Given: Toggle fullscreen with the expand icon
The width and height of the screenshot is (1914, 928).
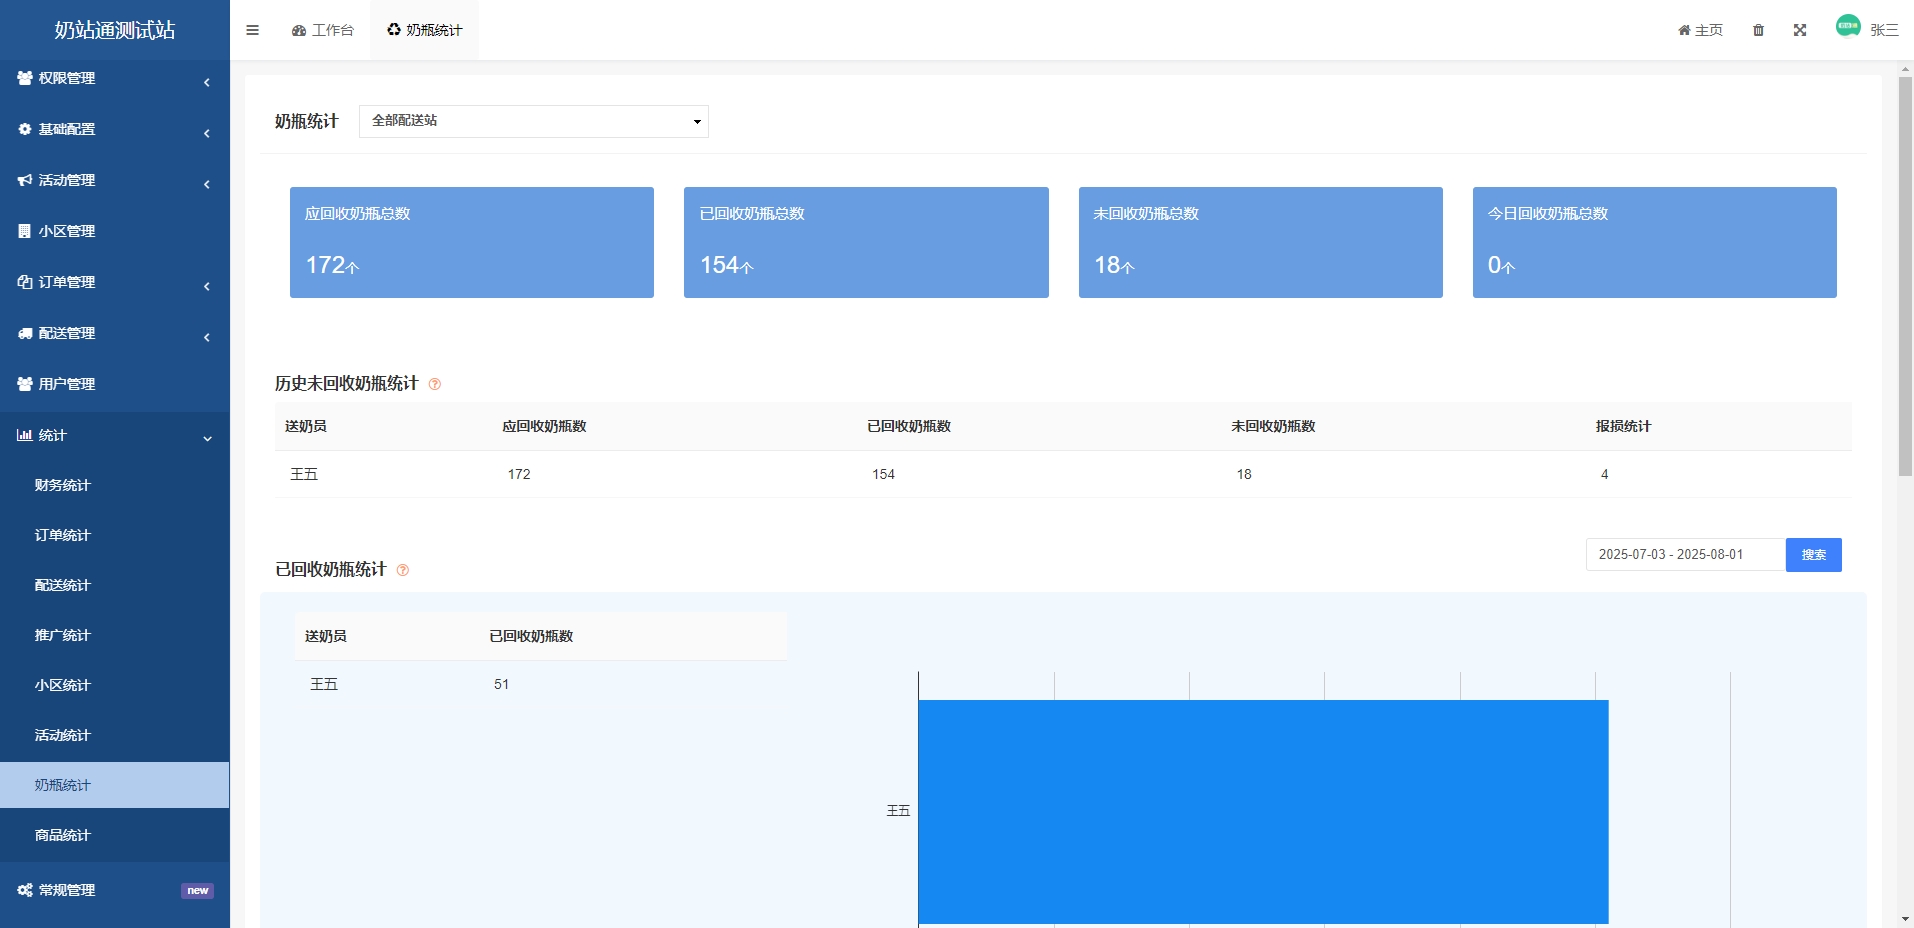Looking at the screenshot, I should click(x=1799, y=30).
